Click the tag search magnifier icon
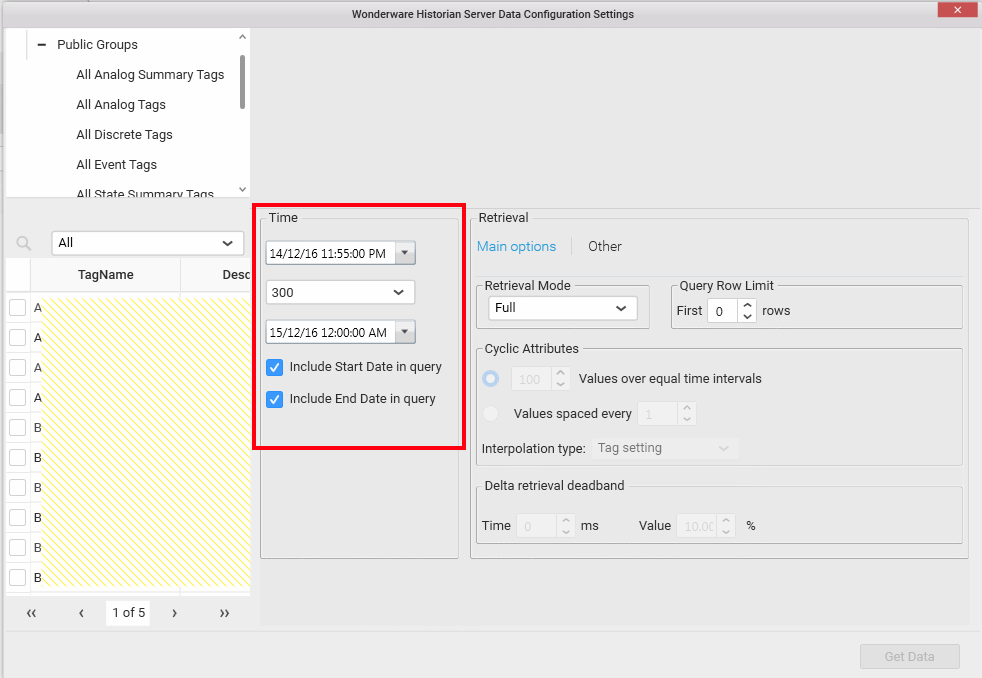The image size is (982, 678). pyautogui.click(x=24, y=243)
